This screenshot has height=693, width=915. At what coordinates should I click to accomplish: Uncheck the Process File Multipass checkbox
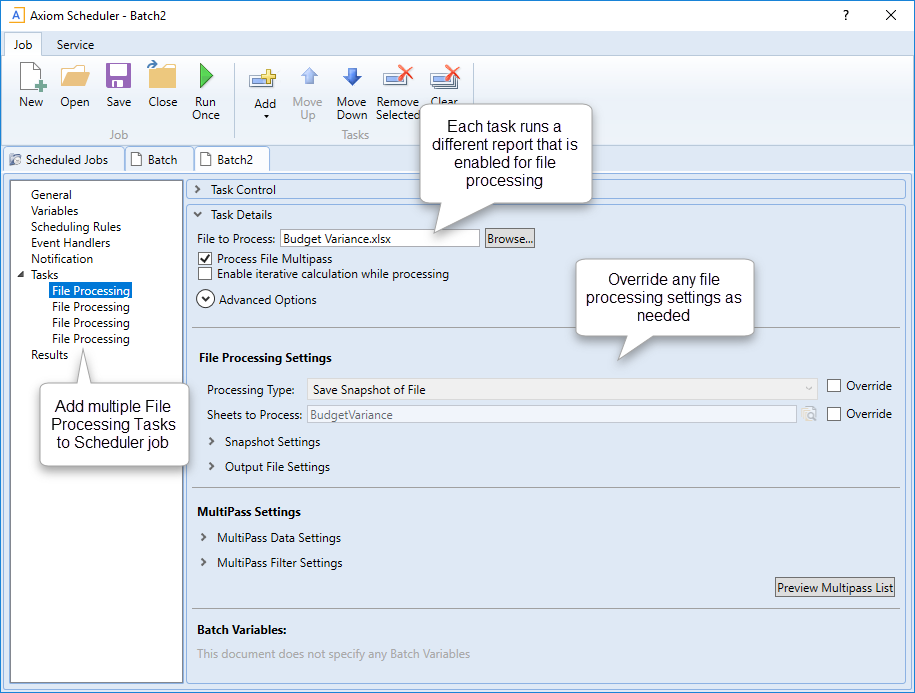(x=205, y=259)
